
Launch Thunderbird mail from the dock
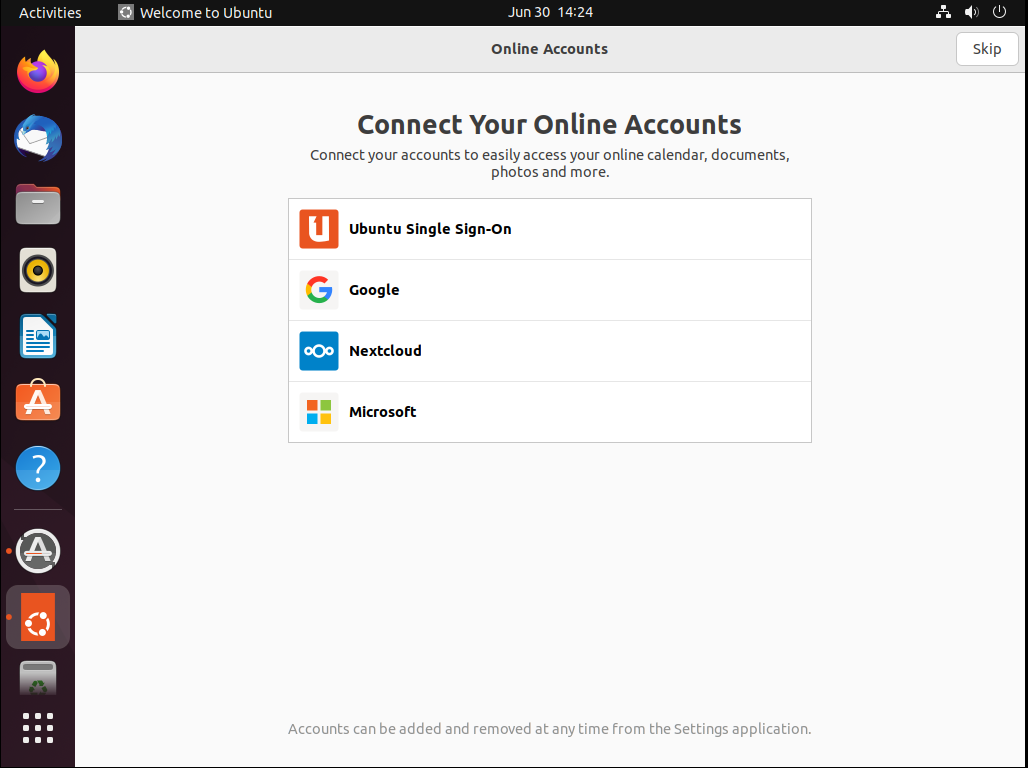click(38, 138)
